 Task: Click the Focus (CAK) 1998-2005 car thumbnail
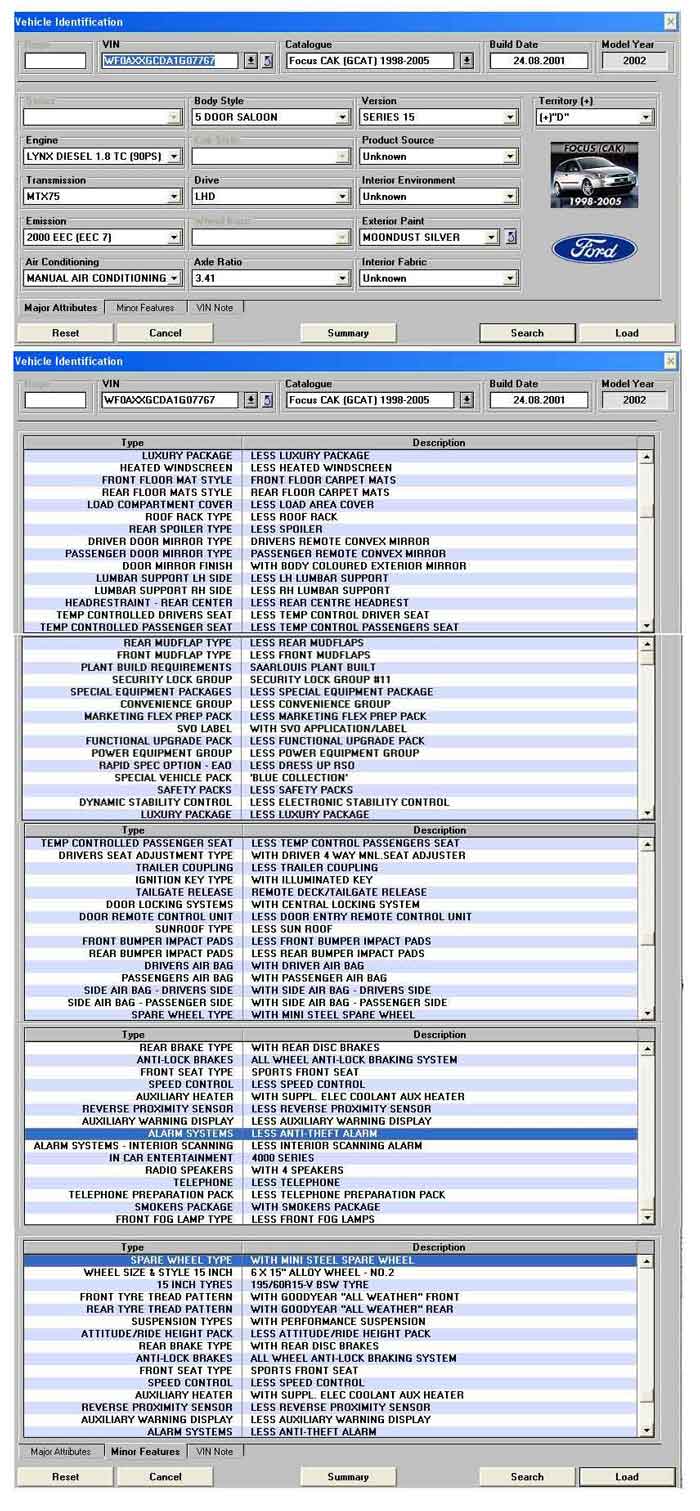click(x=594, y=175)
